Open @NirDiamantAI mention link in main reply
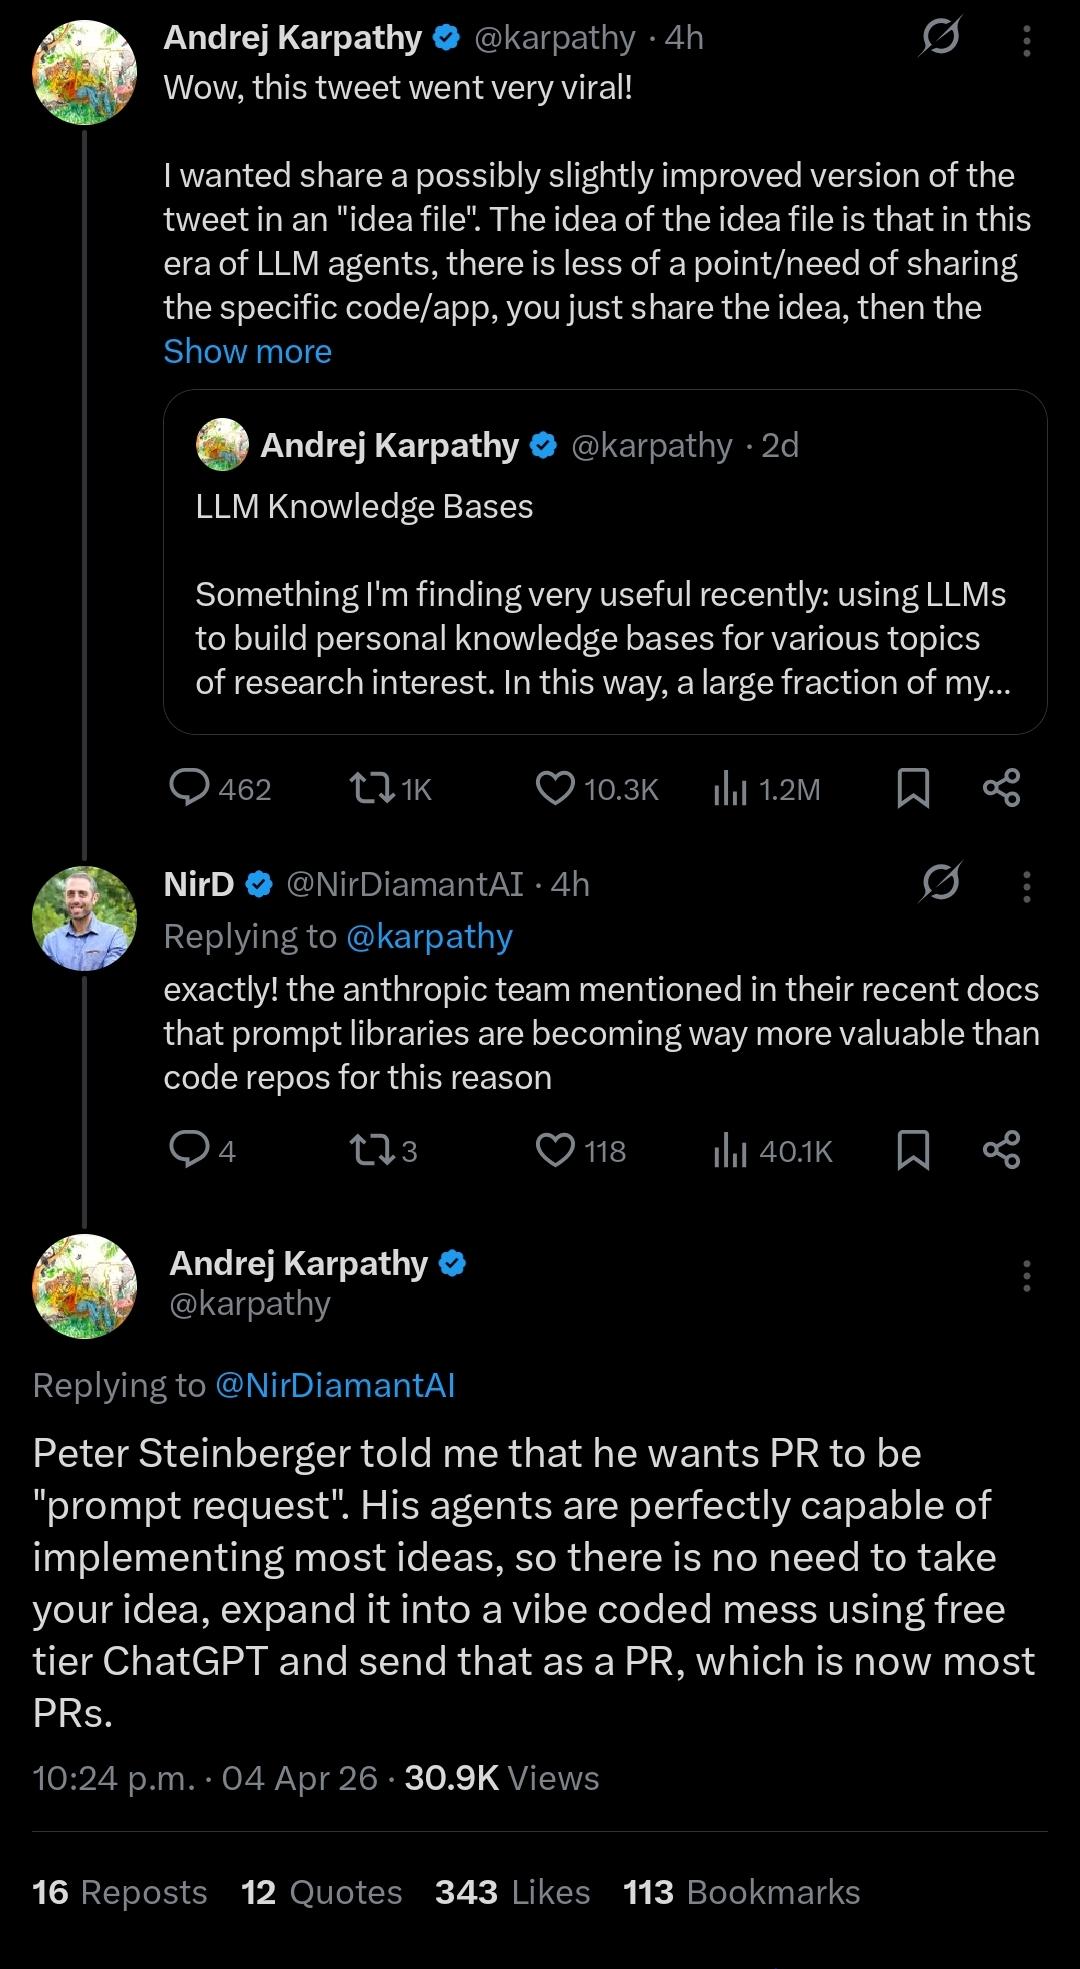Image resolution: width=1080 pixels, height=1969 pixels. (335, 1385)
